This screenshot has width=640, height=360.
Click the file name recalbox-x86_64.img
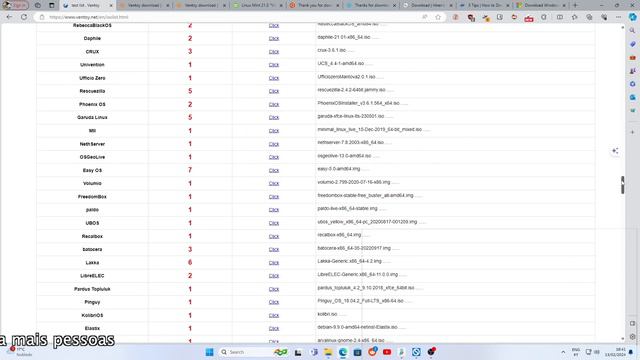tap(339, 235)
